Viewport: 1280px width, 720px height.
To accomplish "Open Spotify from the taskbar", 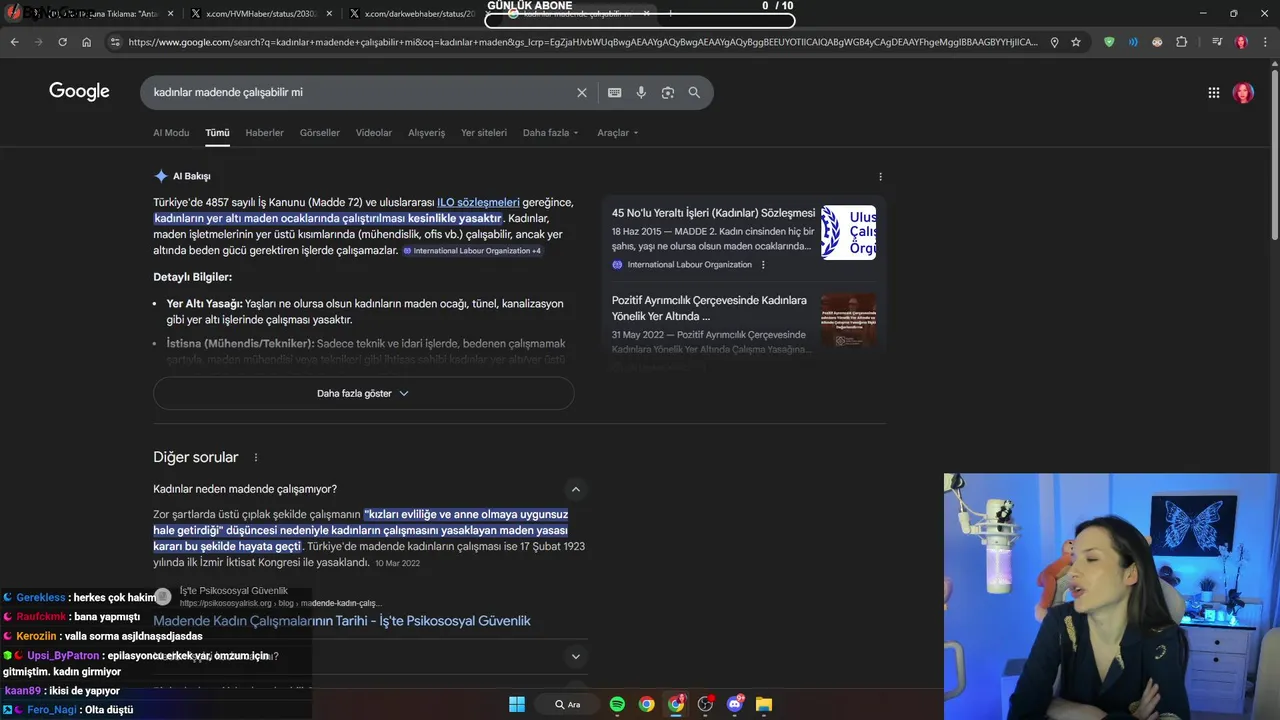I will (617, 704).
